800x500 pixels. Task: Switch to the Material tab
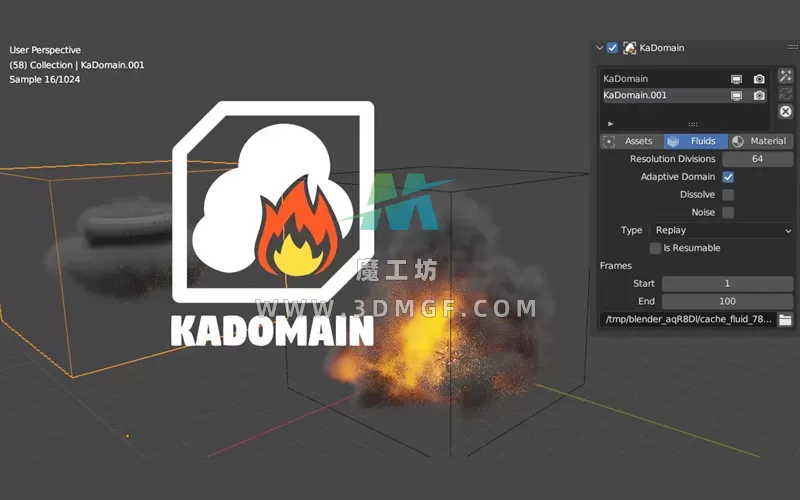(760, 141)
